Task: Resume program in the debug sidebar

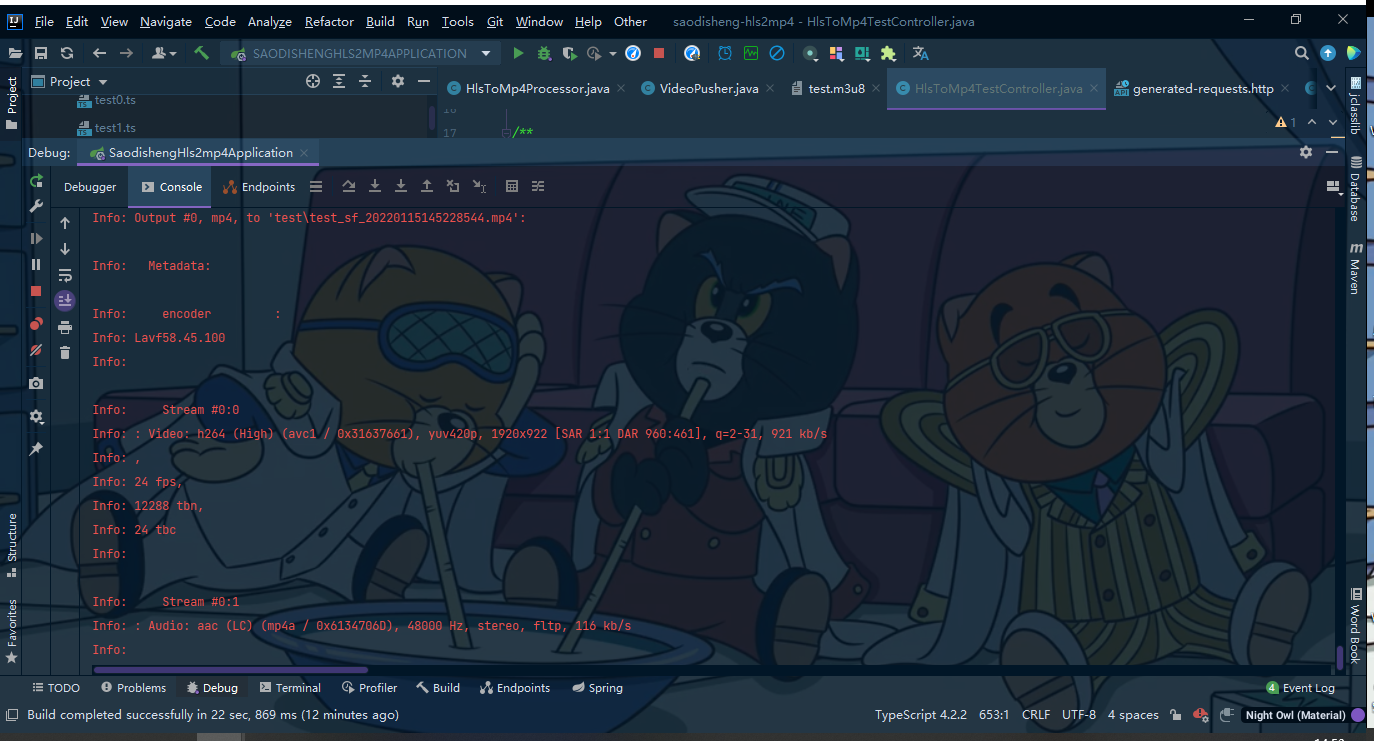Action: (x=36, y=238)
